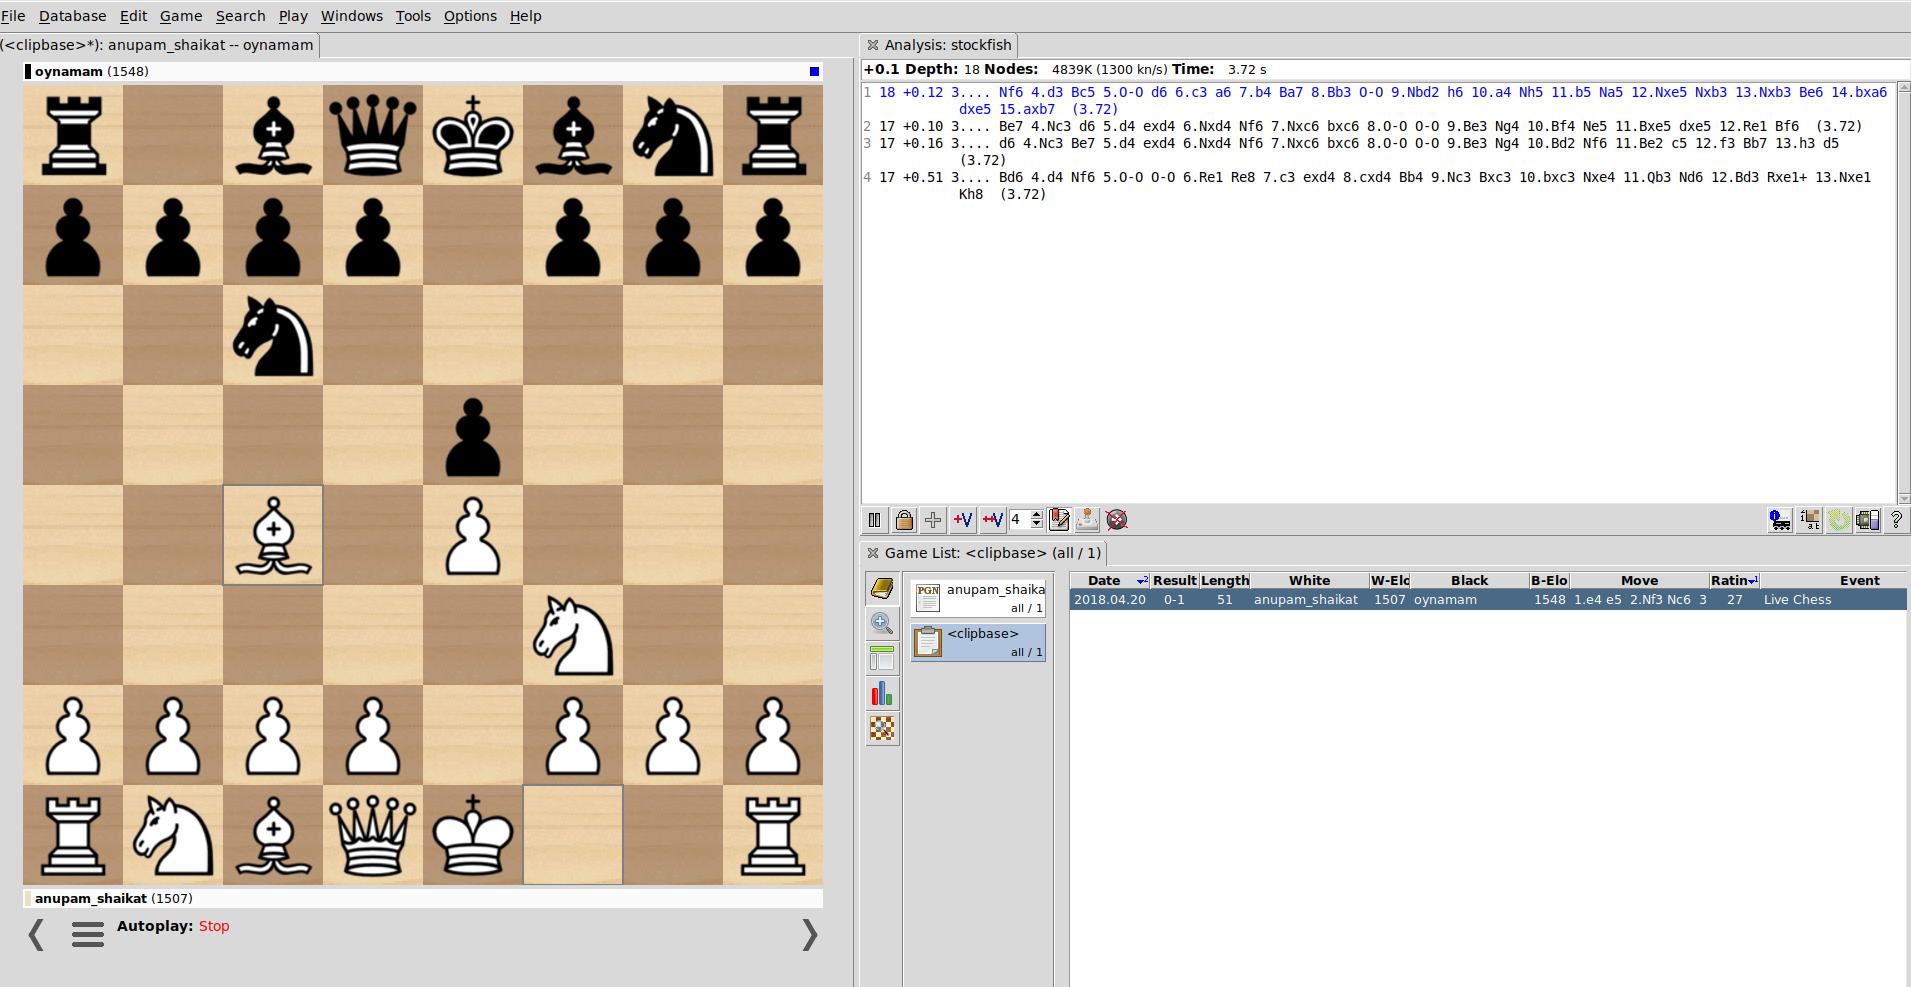This screenshot has height=987, width=1911.
Task: Open the annotate game notepad icon
Action: [x=1059, y=520]
